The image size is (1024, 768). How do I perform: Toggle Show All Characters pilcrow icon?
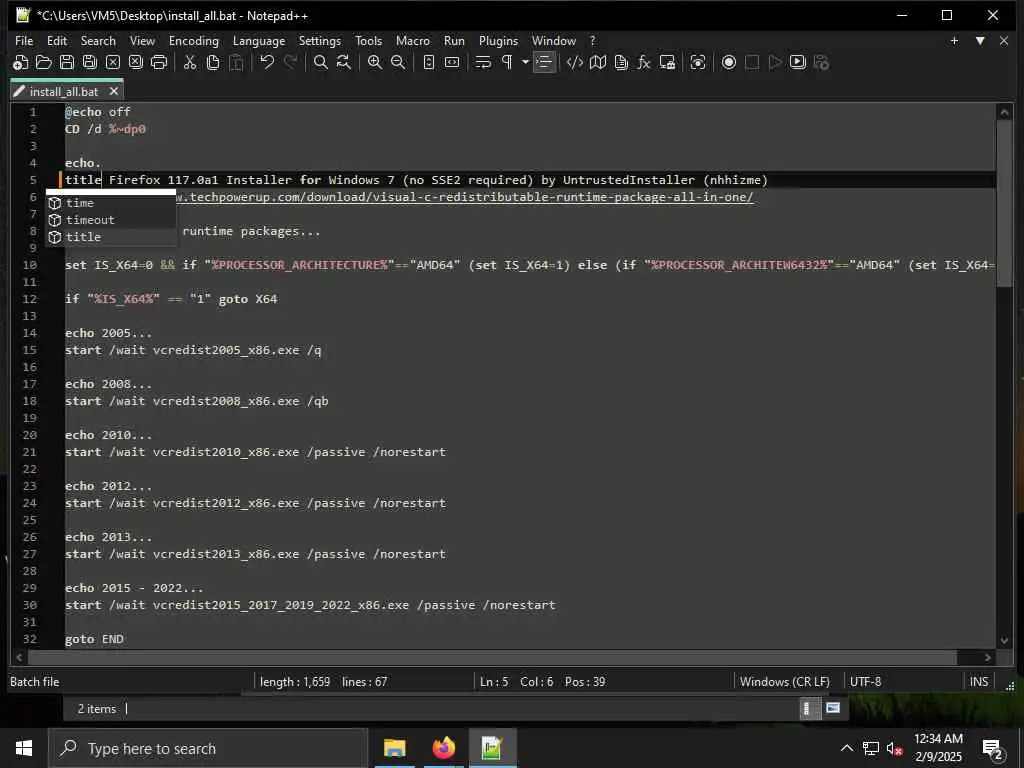507,62
